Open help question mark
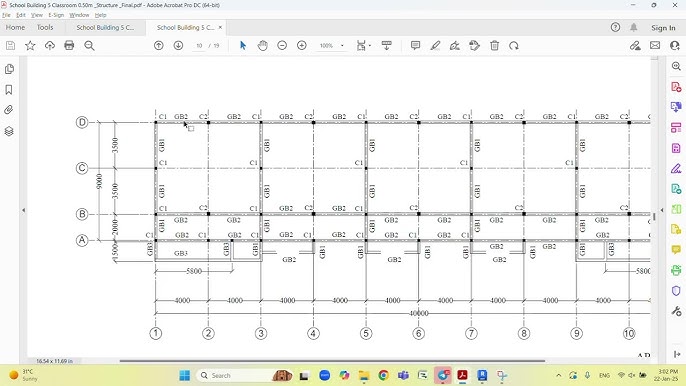Screen dimensions: 686x386 (615, 27)
